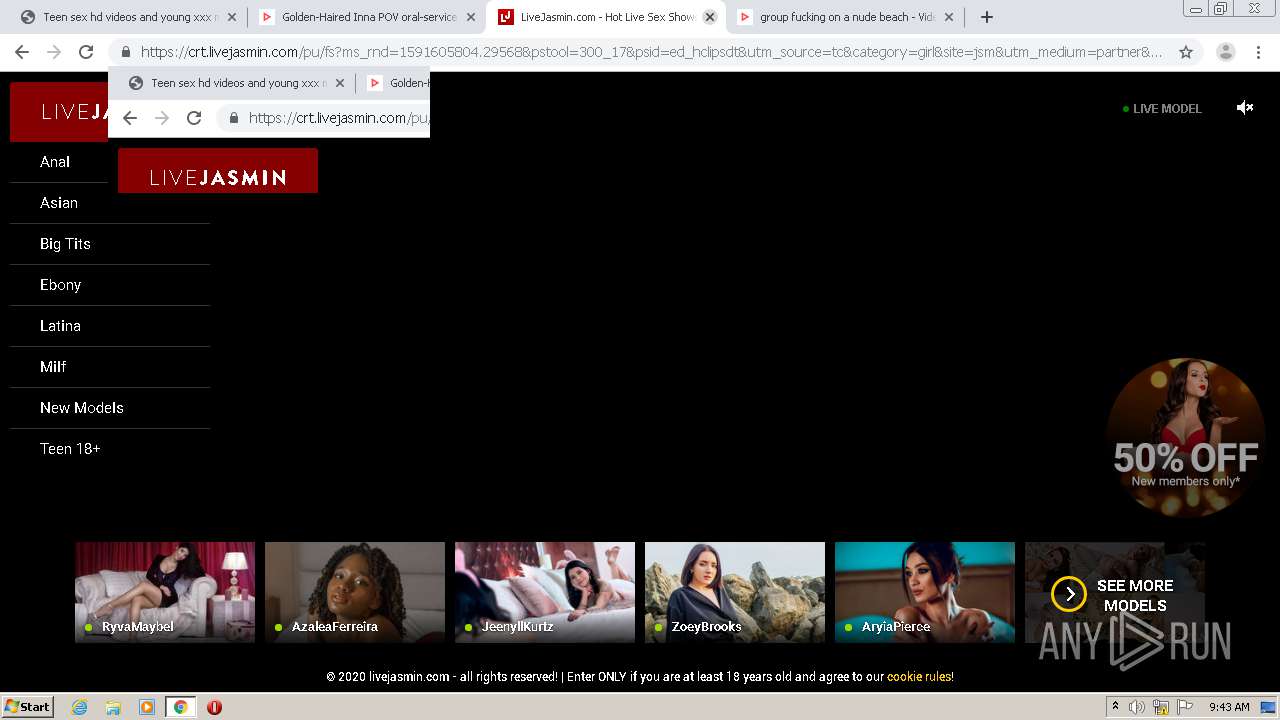Select the Chrome icon in the taskbar

click(180, 707)
